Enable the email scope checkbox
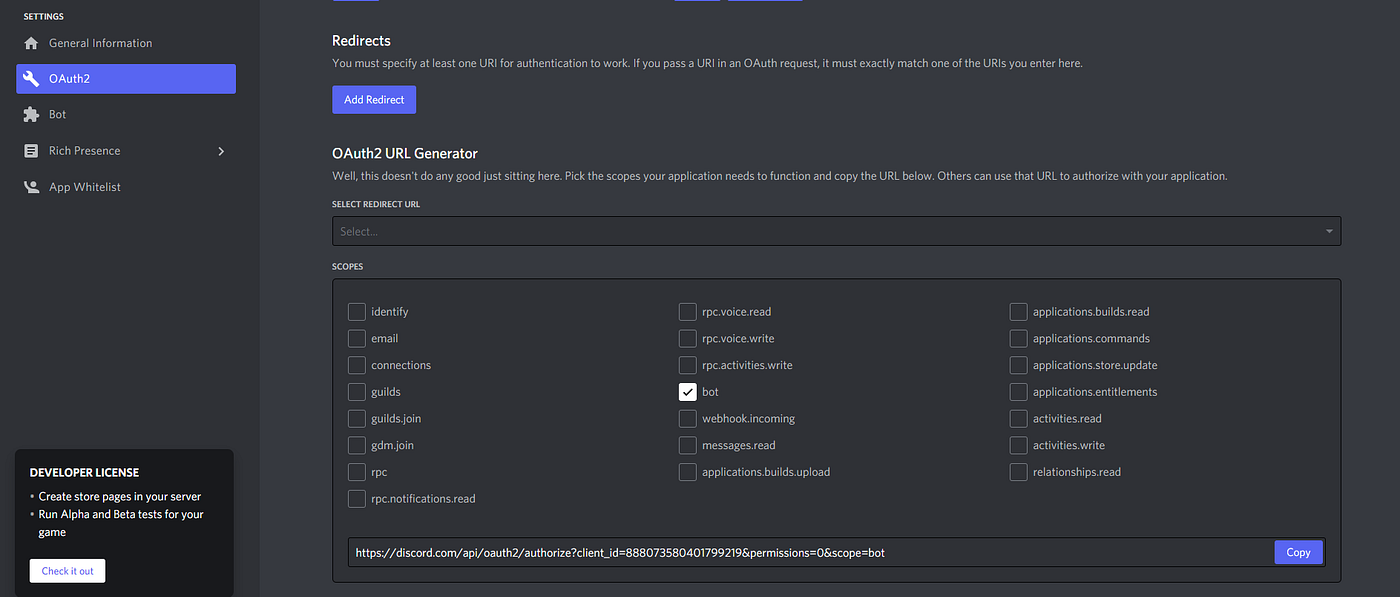Viewport: 1400px width, 597px height. (x=357, y=339)
